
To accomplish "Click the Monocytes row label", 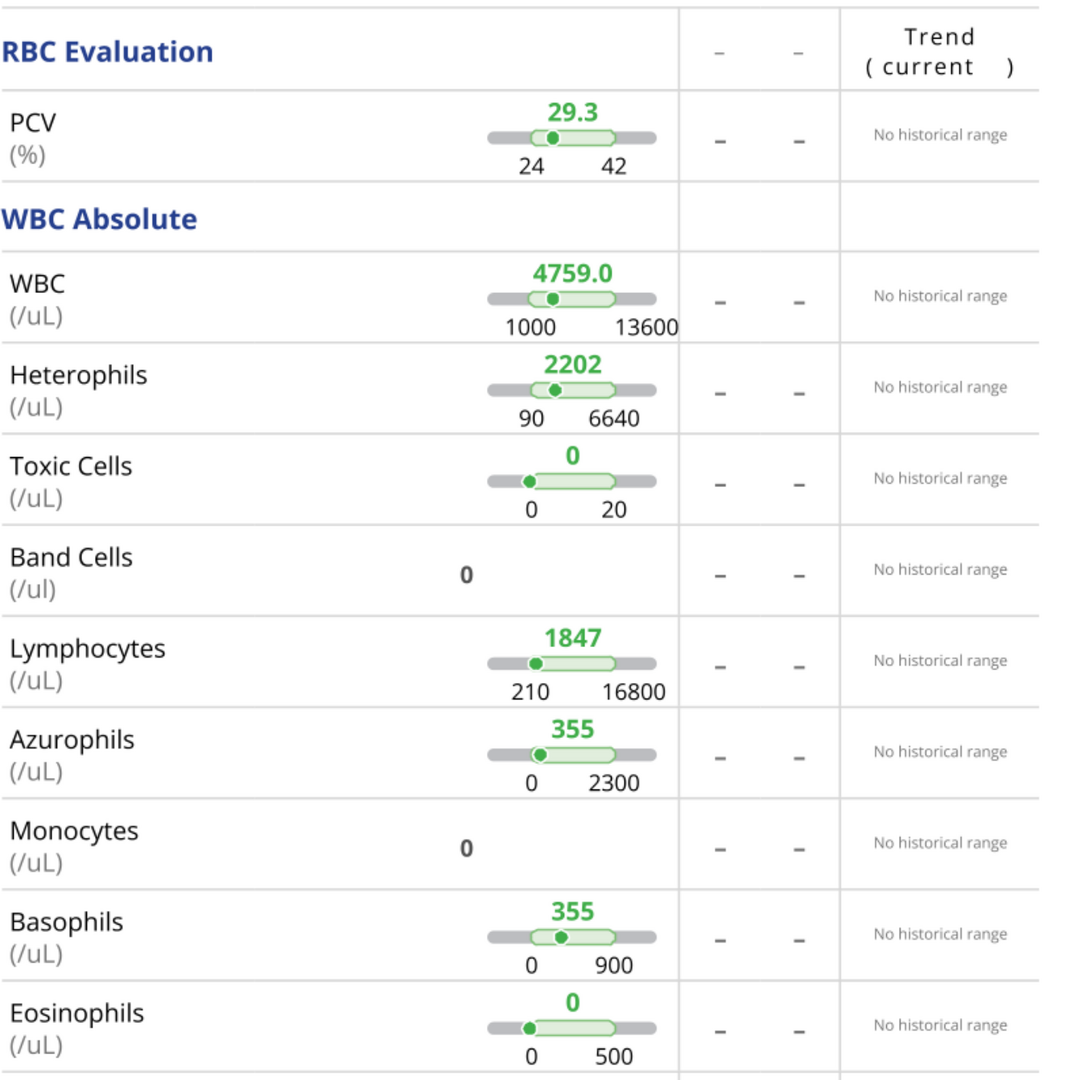I will (74, 831).
